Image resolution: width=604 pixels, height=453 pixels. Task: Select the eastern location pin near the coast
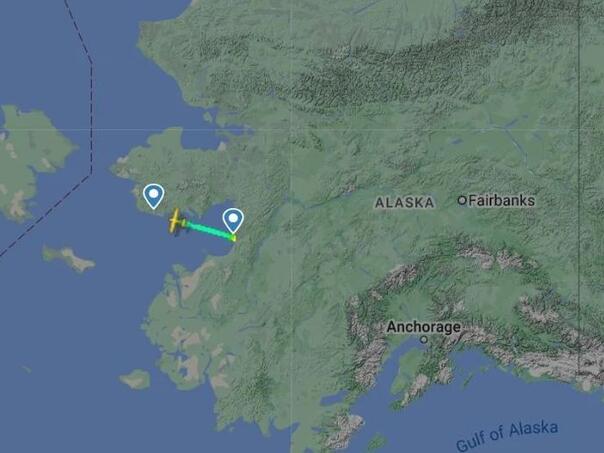[x=233, y=221]
